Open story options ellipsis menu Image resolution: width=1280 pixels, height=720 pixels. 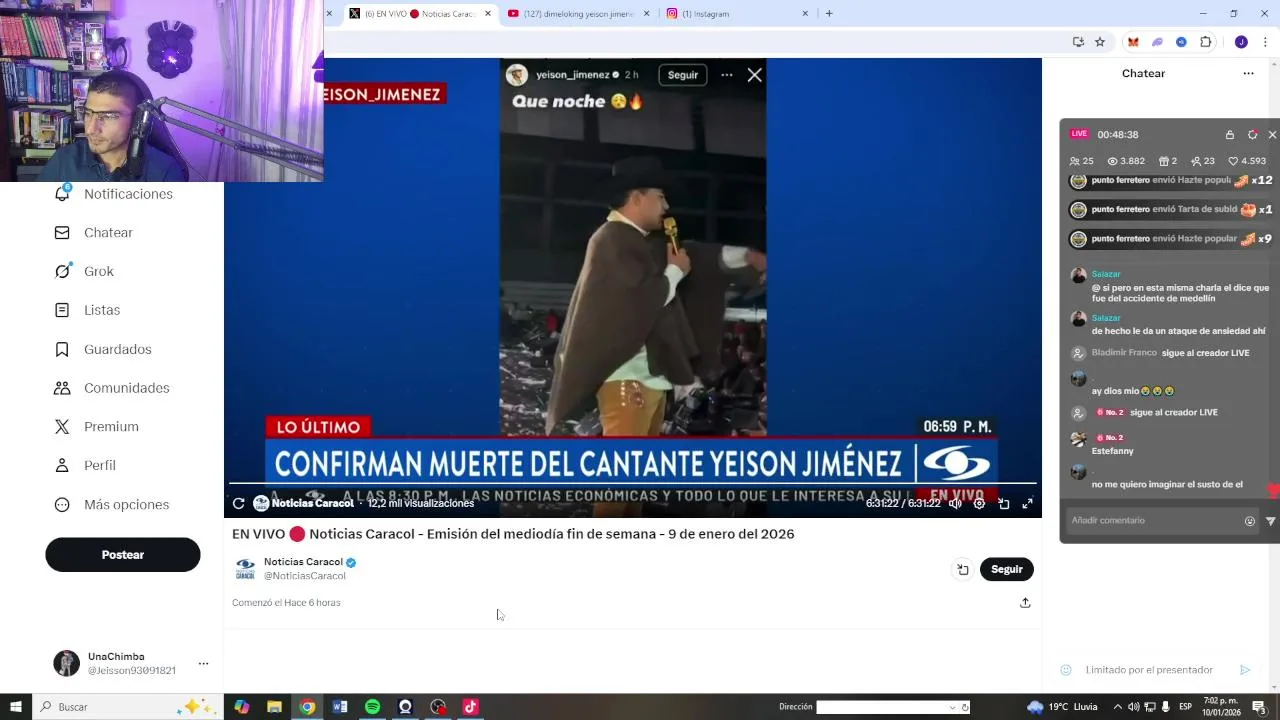pos(727,75)
